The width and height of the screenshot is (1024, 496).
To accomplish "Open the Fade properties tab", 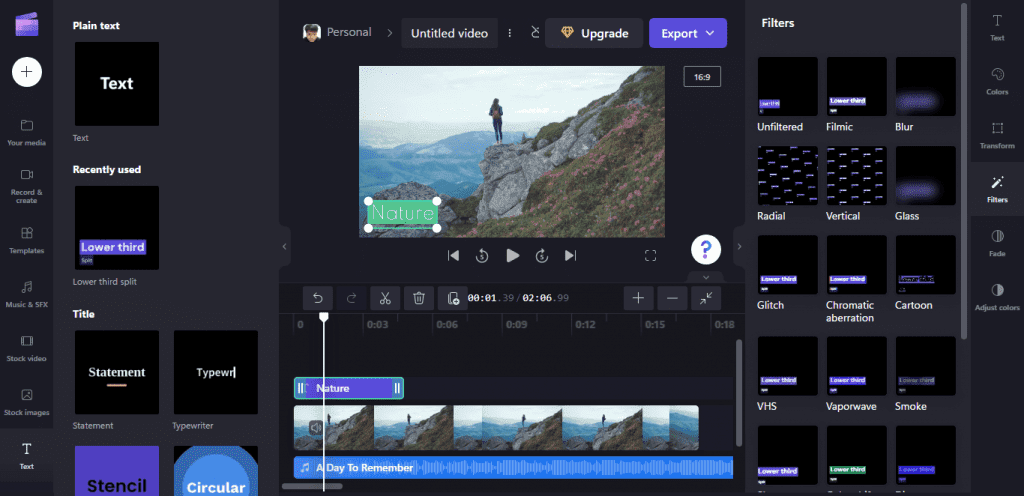I will coord(997,243).
